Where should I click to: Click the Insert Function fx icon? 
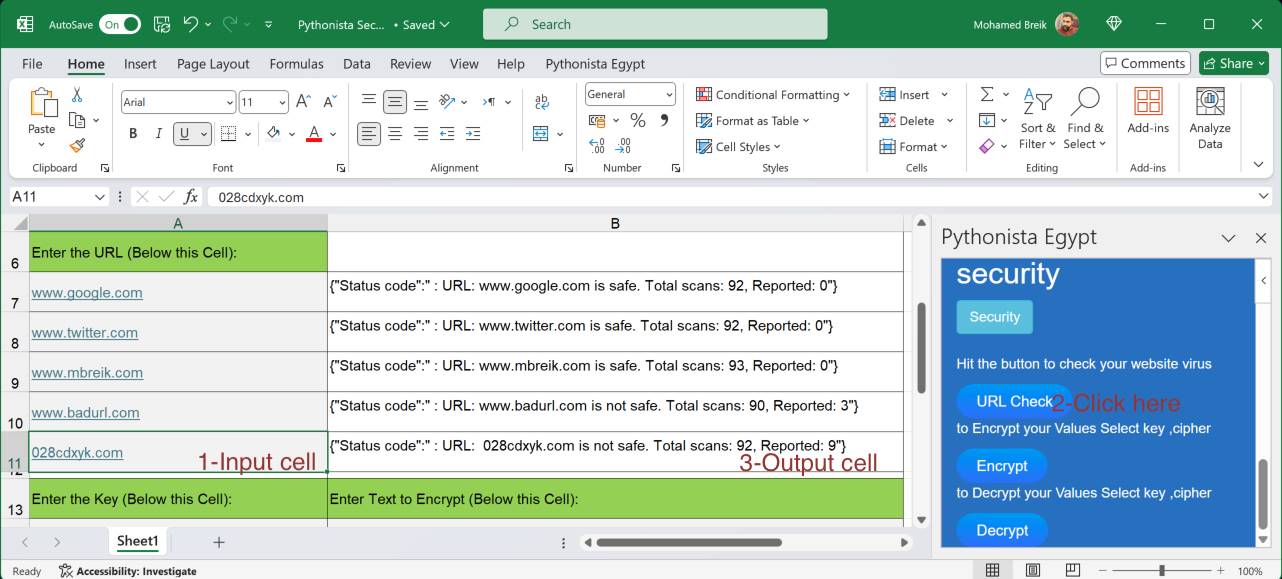(190, 197)
